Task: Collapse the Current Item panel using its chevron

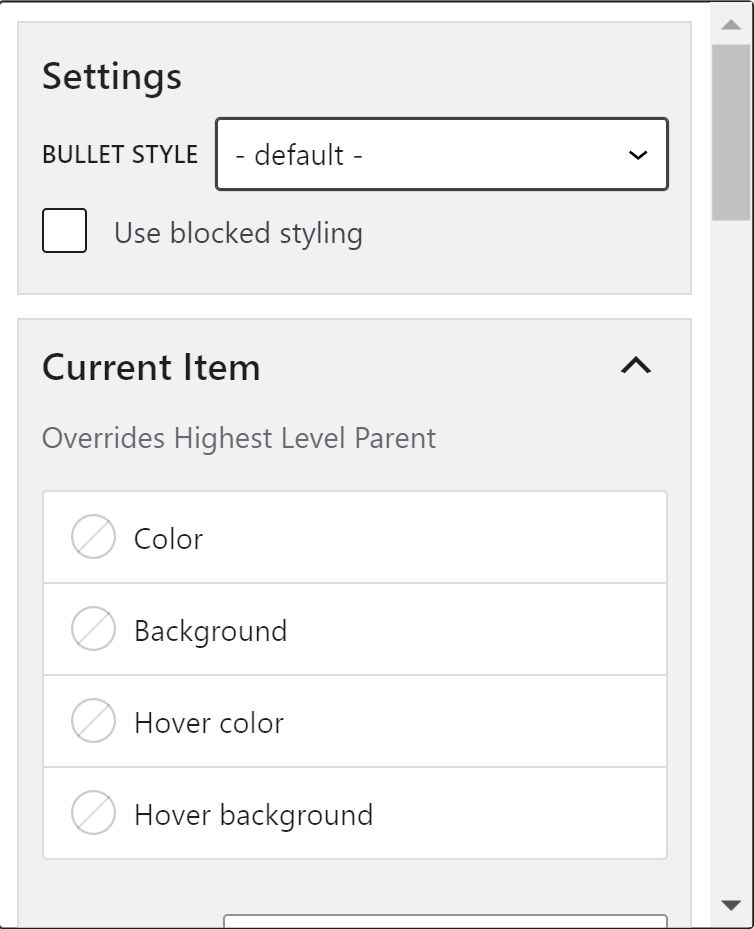Action: pyautogui.click(x=636, y=366)
